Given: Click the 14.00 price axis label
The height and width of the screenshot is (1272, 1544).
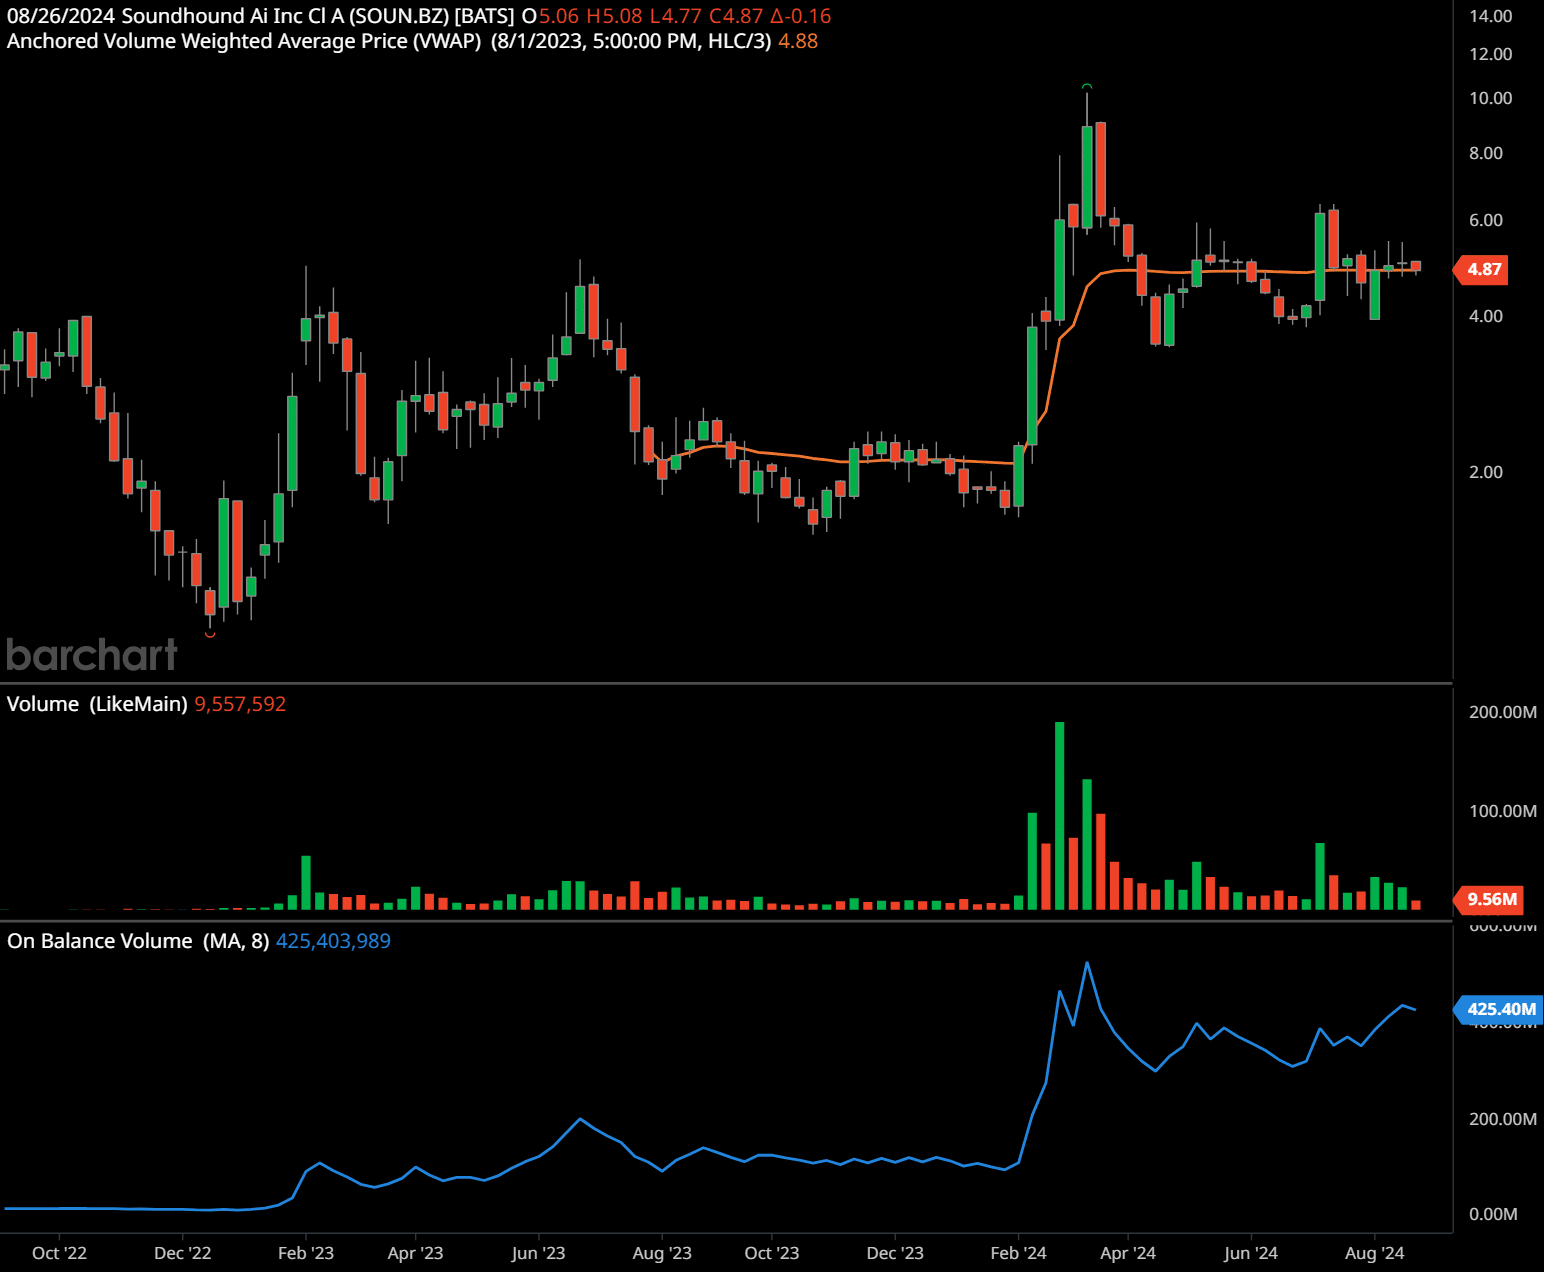Looking at the screenshot, I should point(1490,16).
